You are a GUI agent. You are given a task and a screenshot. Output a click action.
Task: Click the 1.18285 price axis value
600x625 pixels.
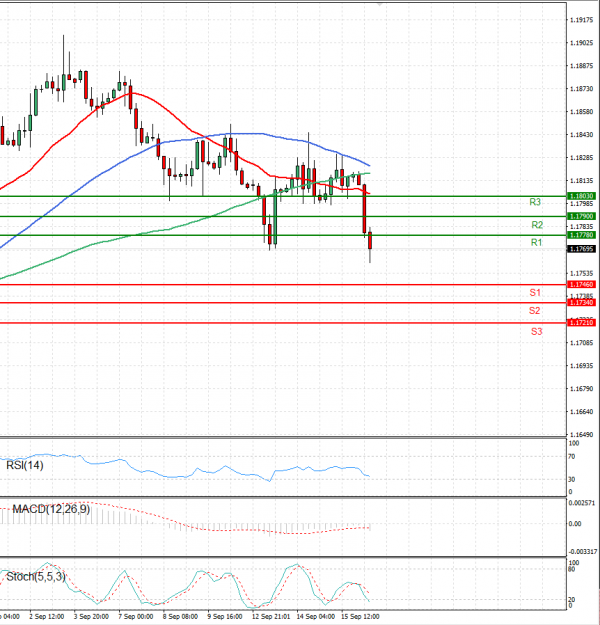[x=581, y=158]
